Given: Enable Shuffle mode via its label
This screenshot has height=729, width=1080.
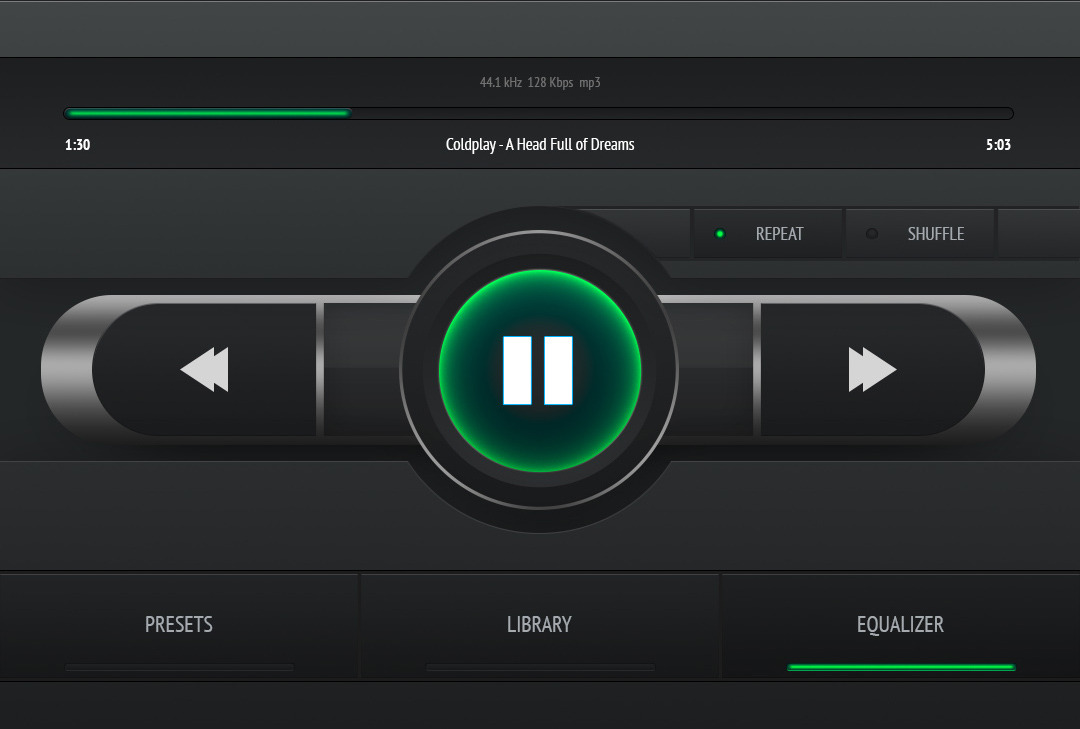Looking at the screenshot, I should pos(935,234).
